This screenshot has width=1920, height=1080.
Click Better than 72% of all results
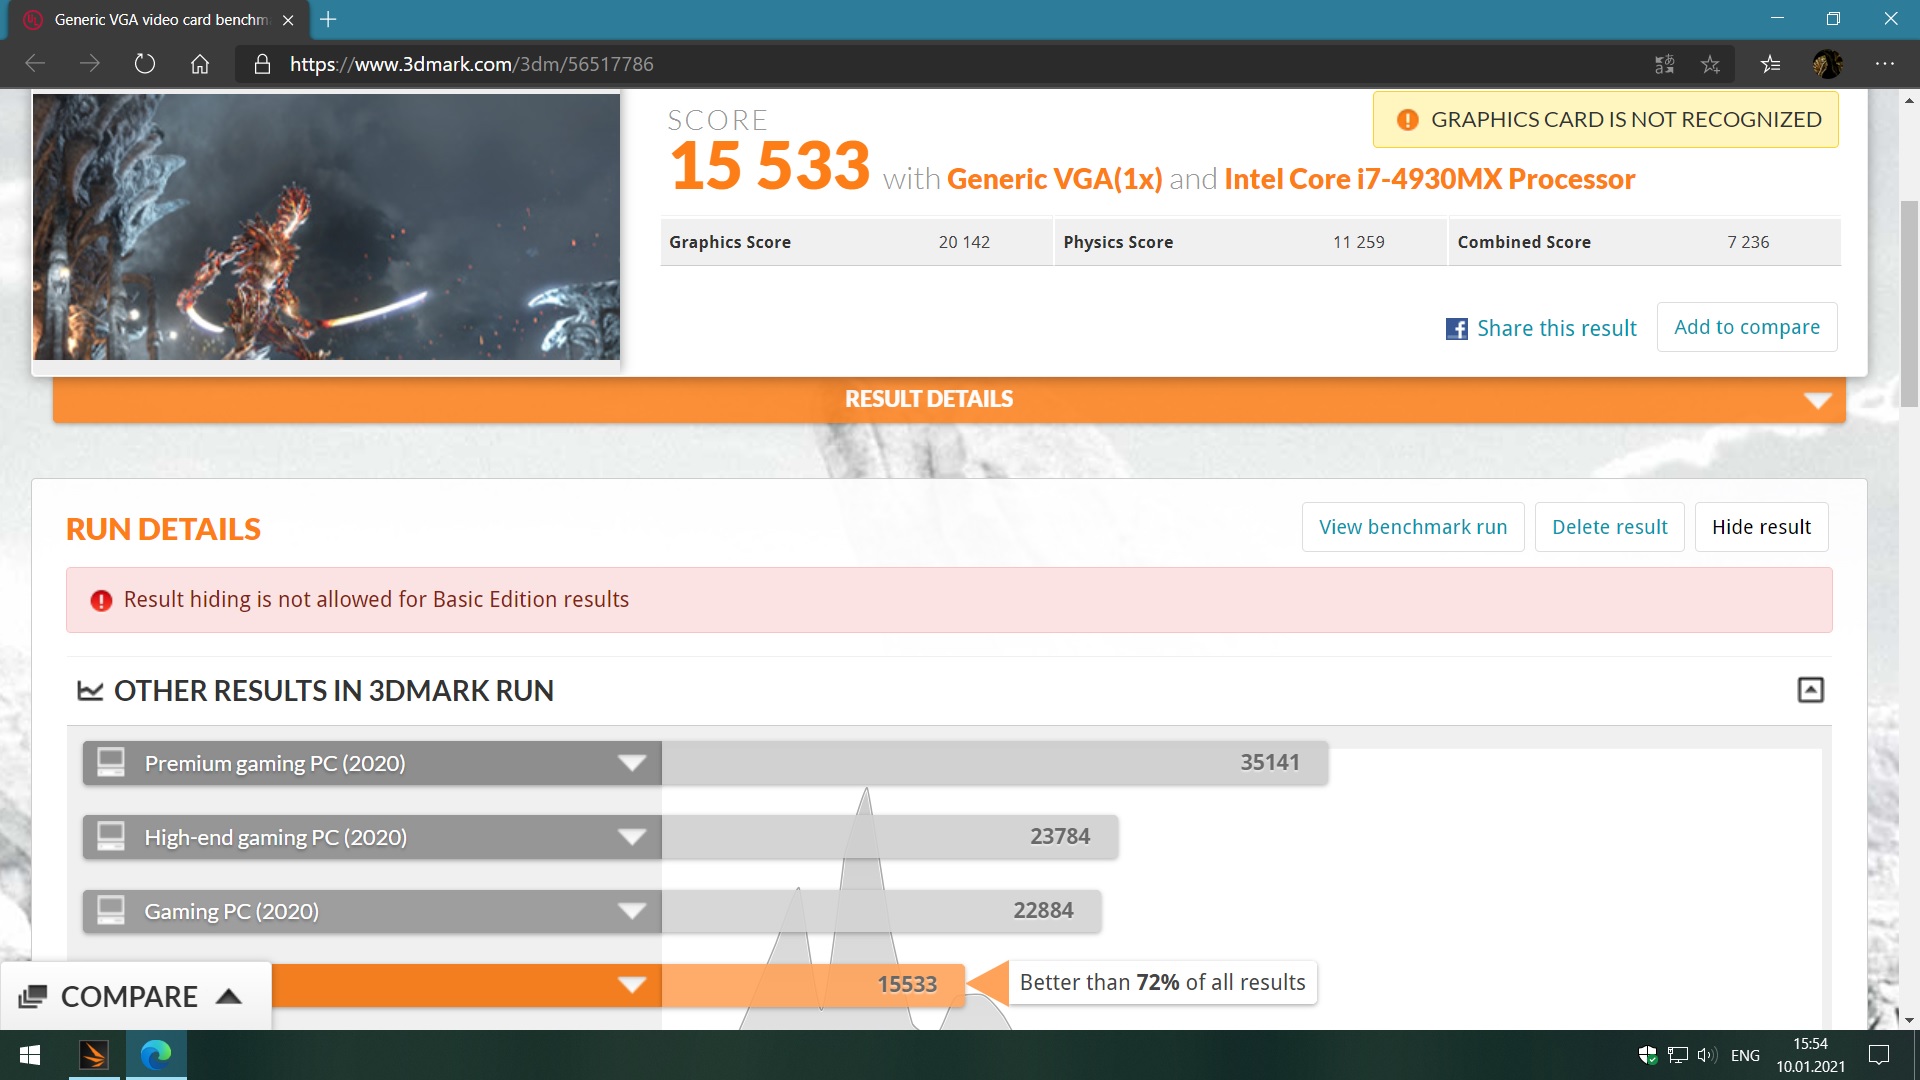pos(1163,982)
